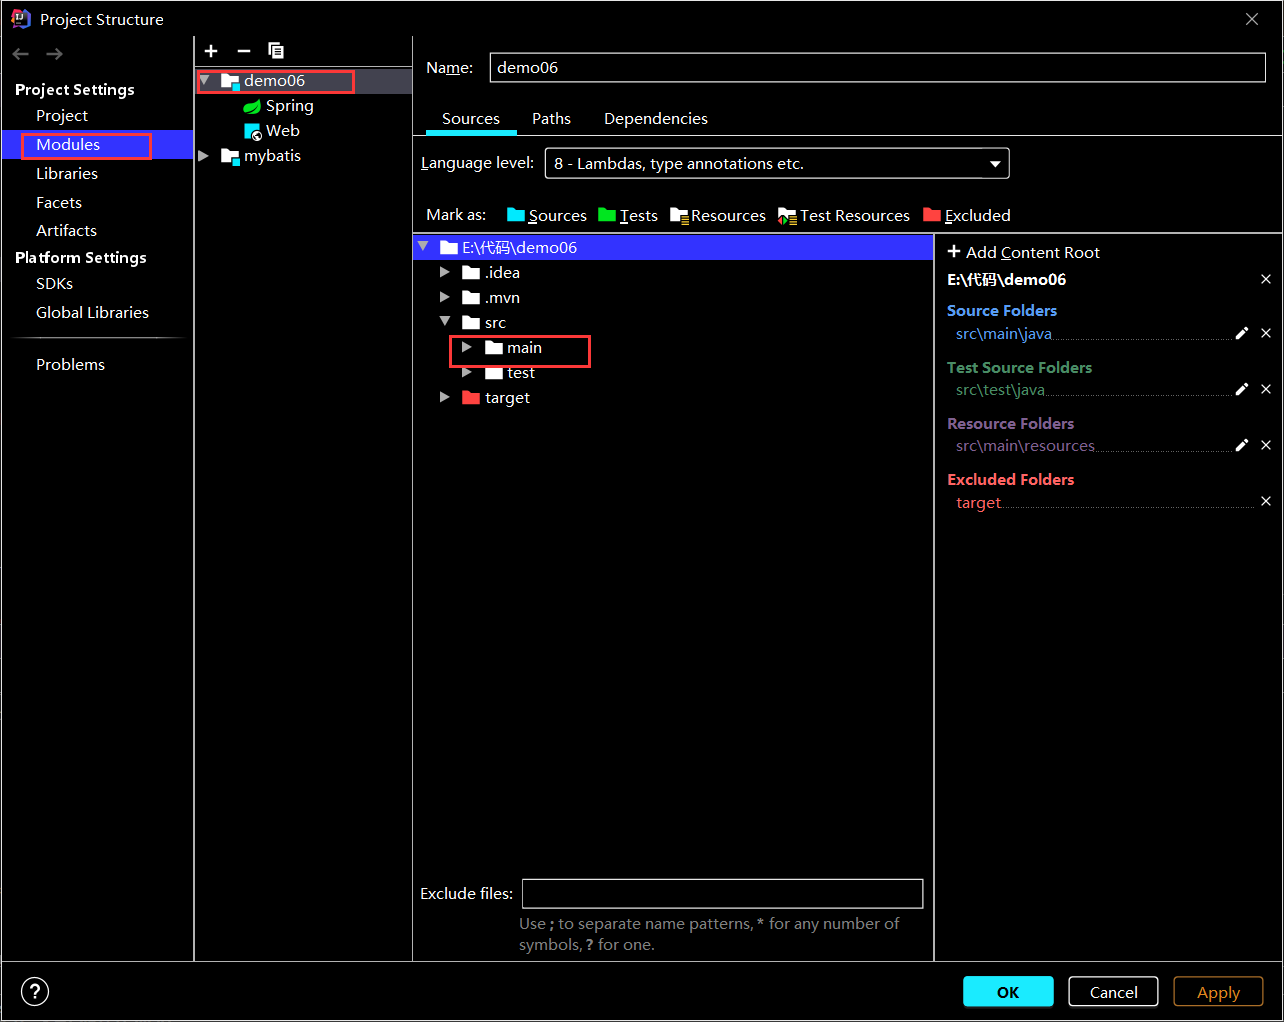Click Add Content Root

(x=1024, y=252)
